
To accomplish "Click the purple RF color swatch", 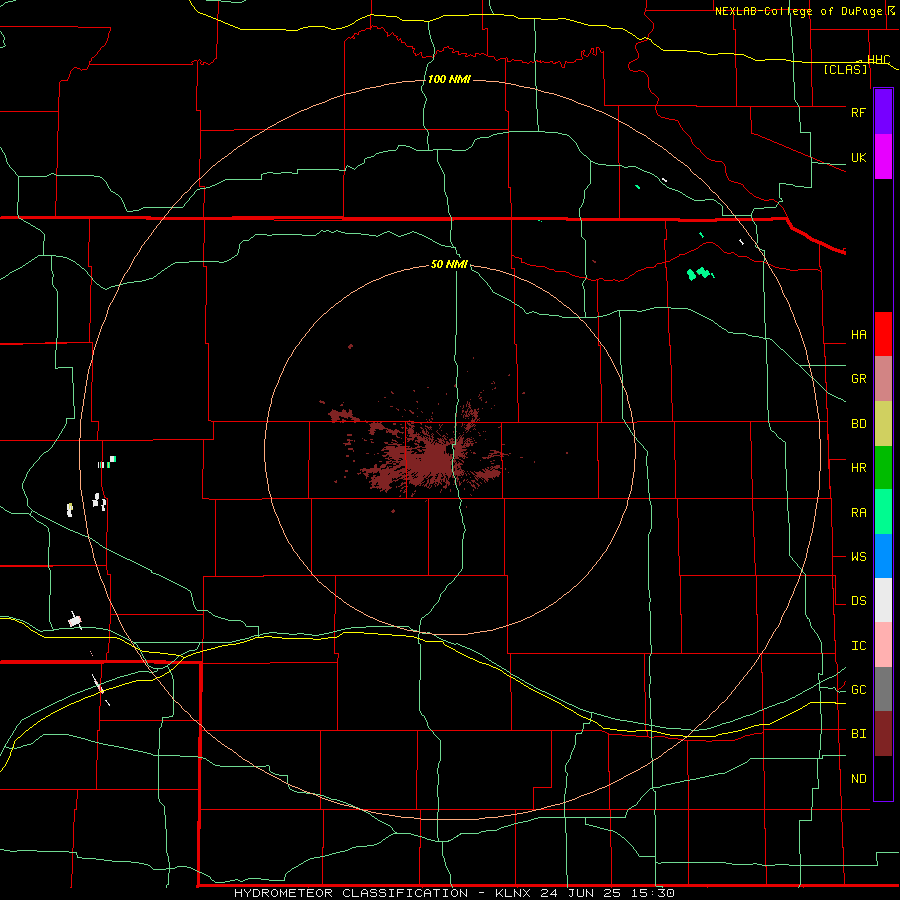I will (883, 112).
